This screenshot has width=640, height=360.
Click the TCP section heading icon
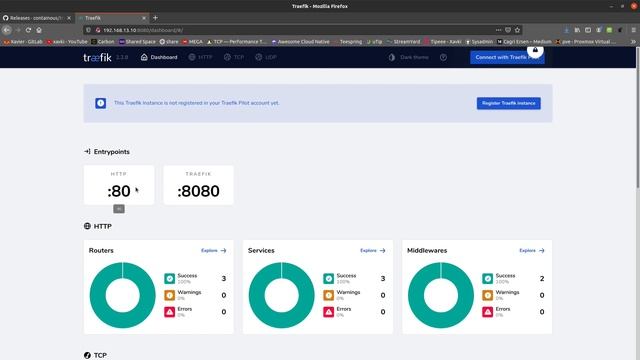[x=87, y=355]
